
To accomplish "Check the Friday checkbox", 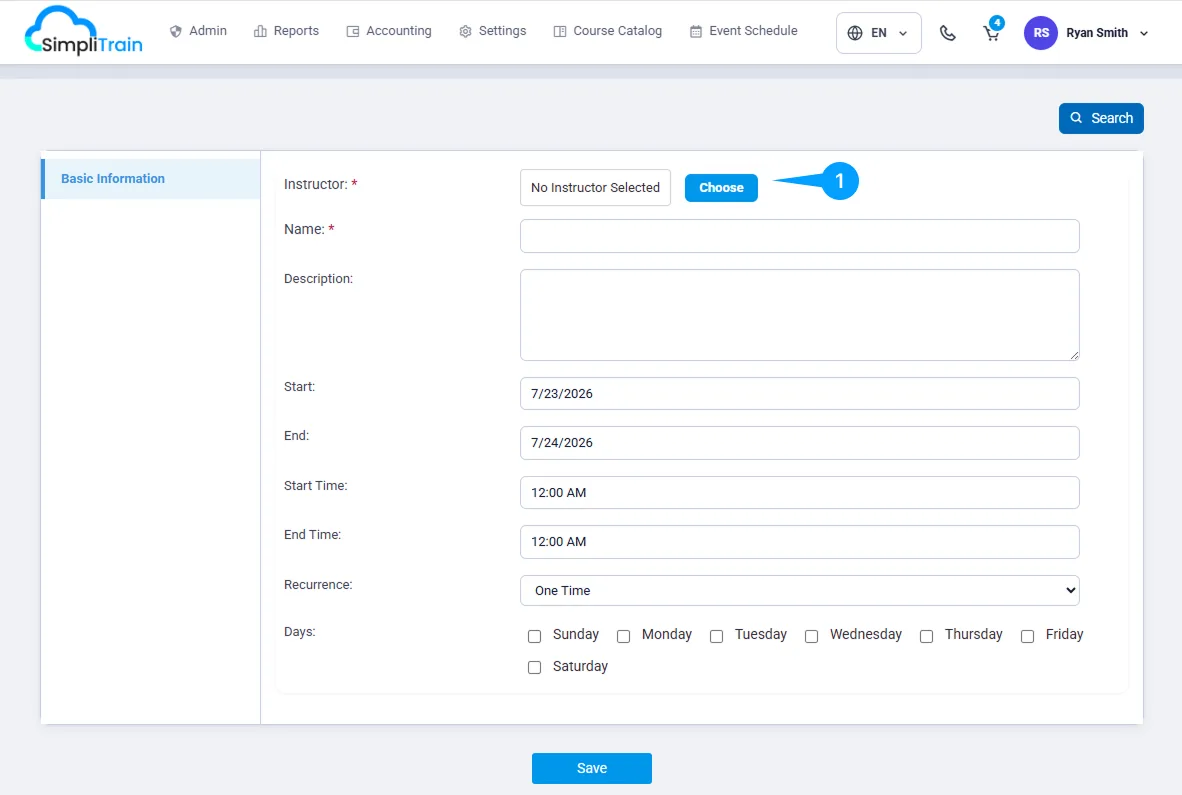I will click(x=1027, y=637).
